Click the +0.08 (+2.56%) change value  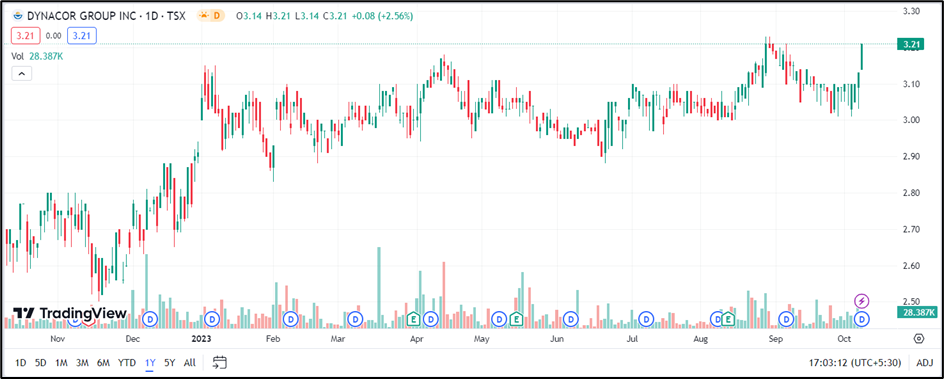pos(383,17)
